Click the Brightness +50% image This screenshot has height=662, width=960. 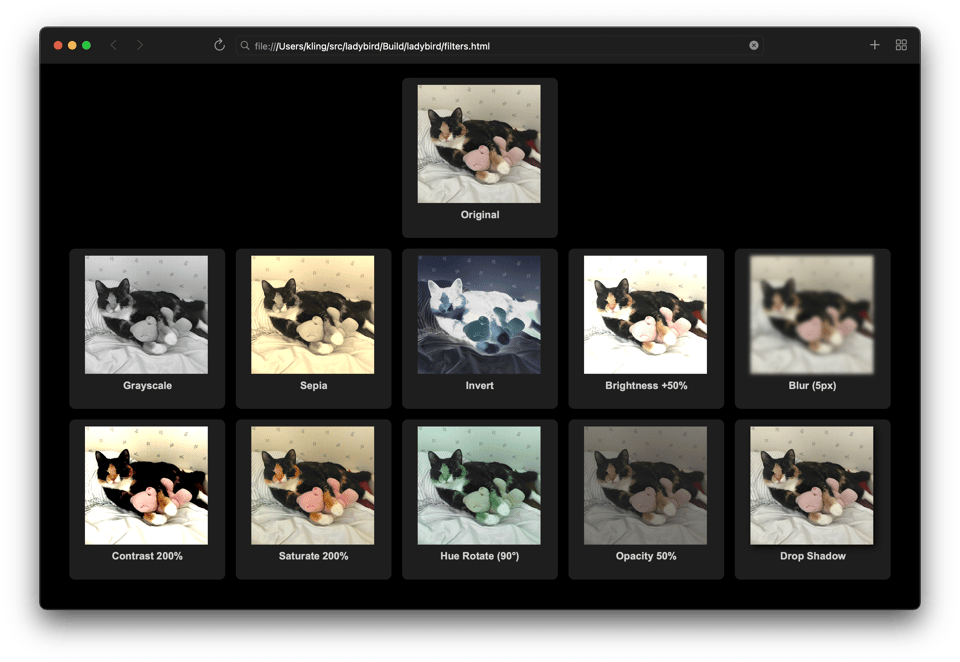(x=646, y=314)
